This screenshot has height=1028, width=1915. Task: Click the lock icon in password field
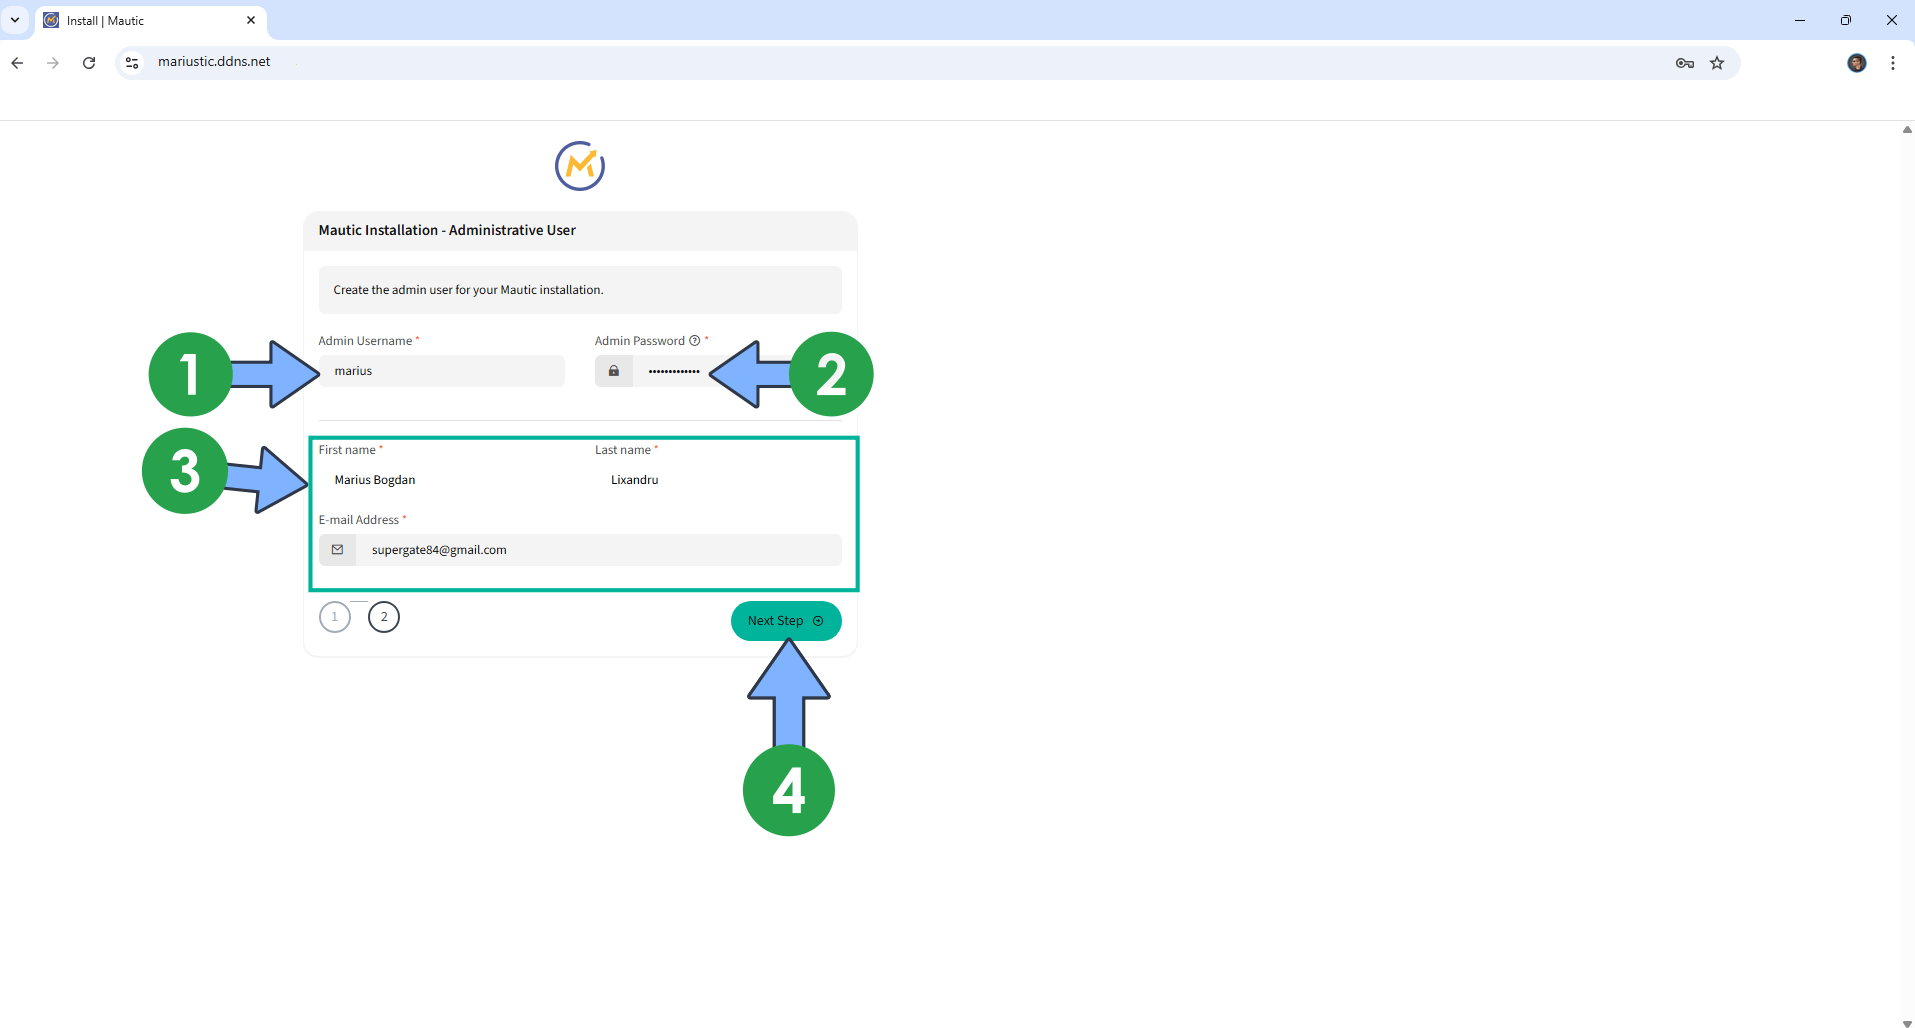[x=614, y=371]
